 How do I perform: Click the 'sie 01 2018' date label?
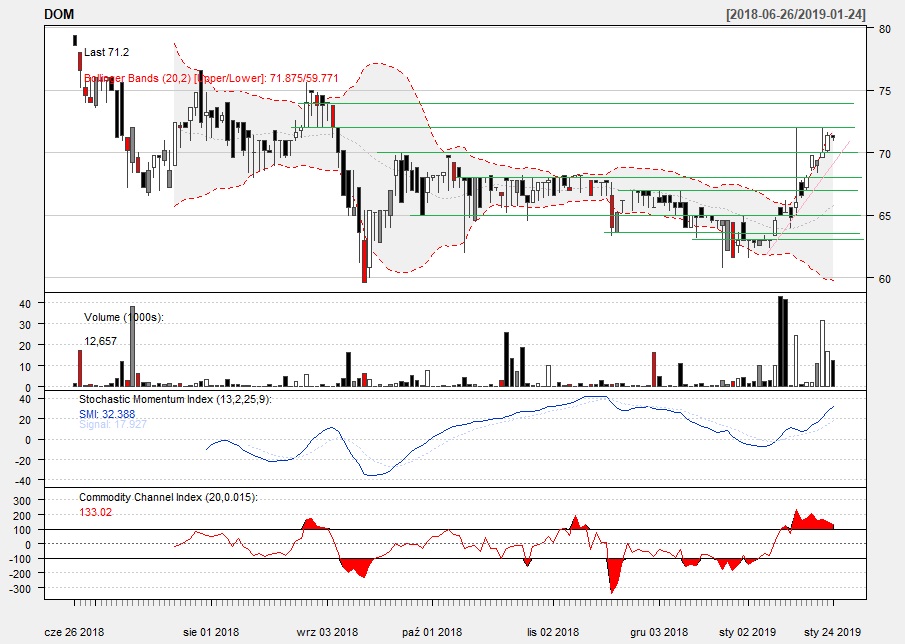pos(211,632)
